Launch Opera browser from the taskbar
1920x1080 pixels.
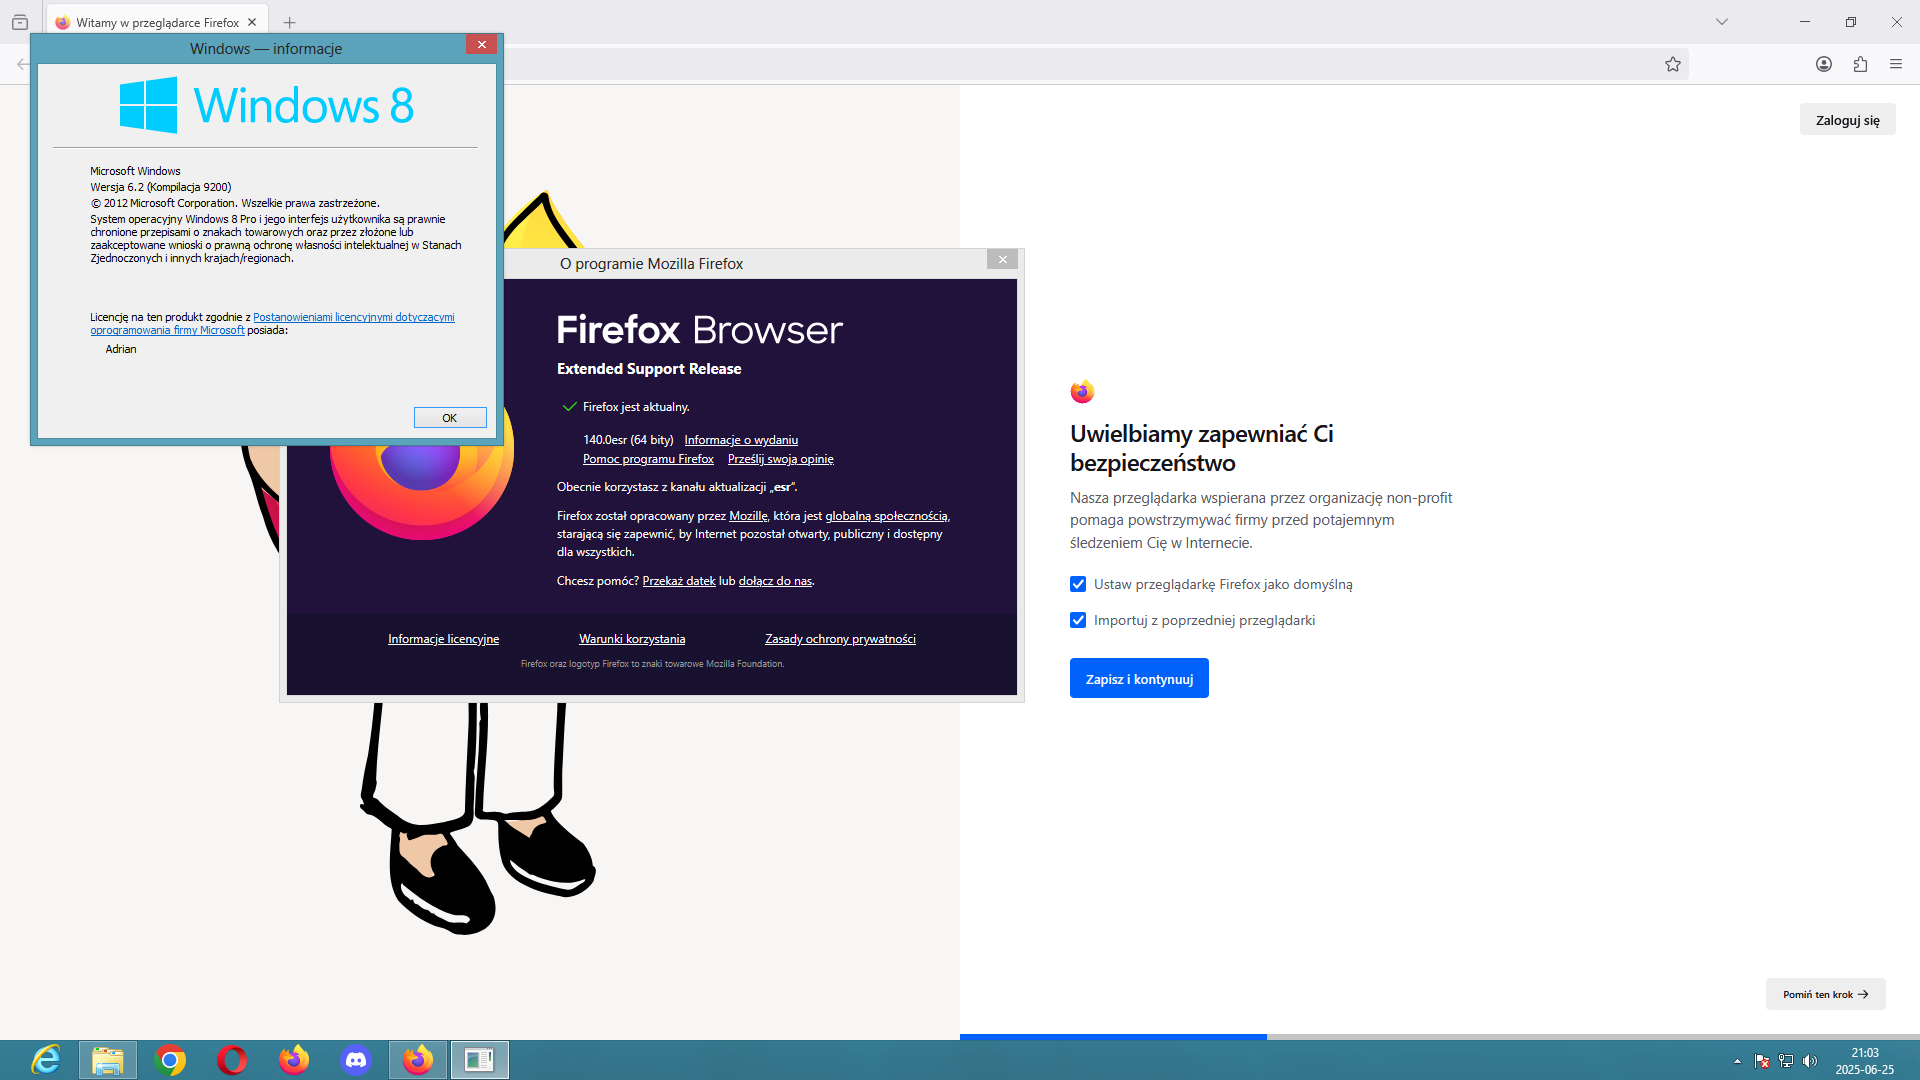[x=232, y=1060]
